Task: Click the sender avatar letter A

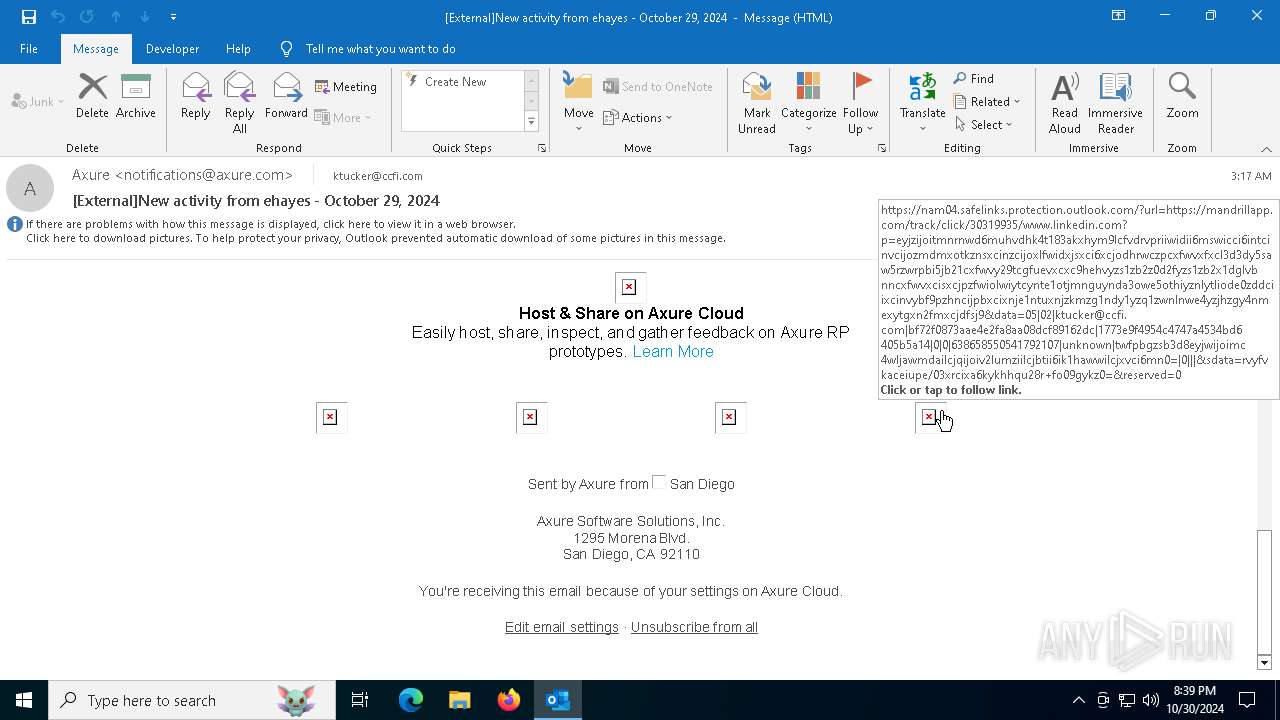Action: click(30, 188)
